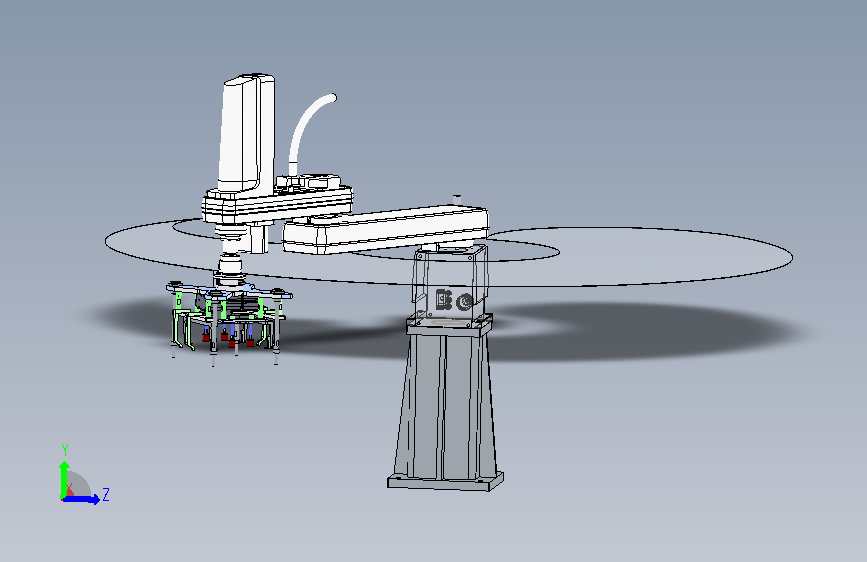Viewport: 867px width, 562px height.
Task: Select the tall white vertical column cover
Action: [247, 132]
